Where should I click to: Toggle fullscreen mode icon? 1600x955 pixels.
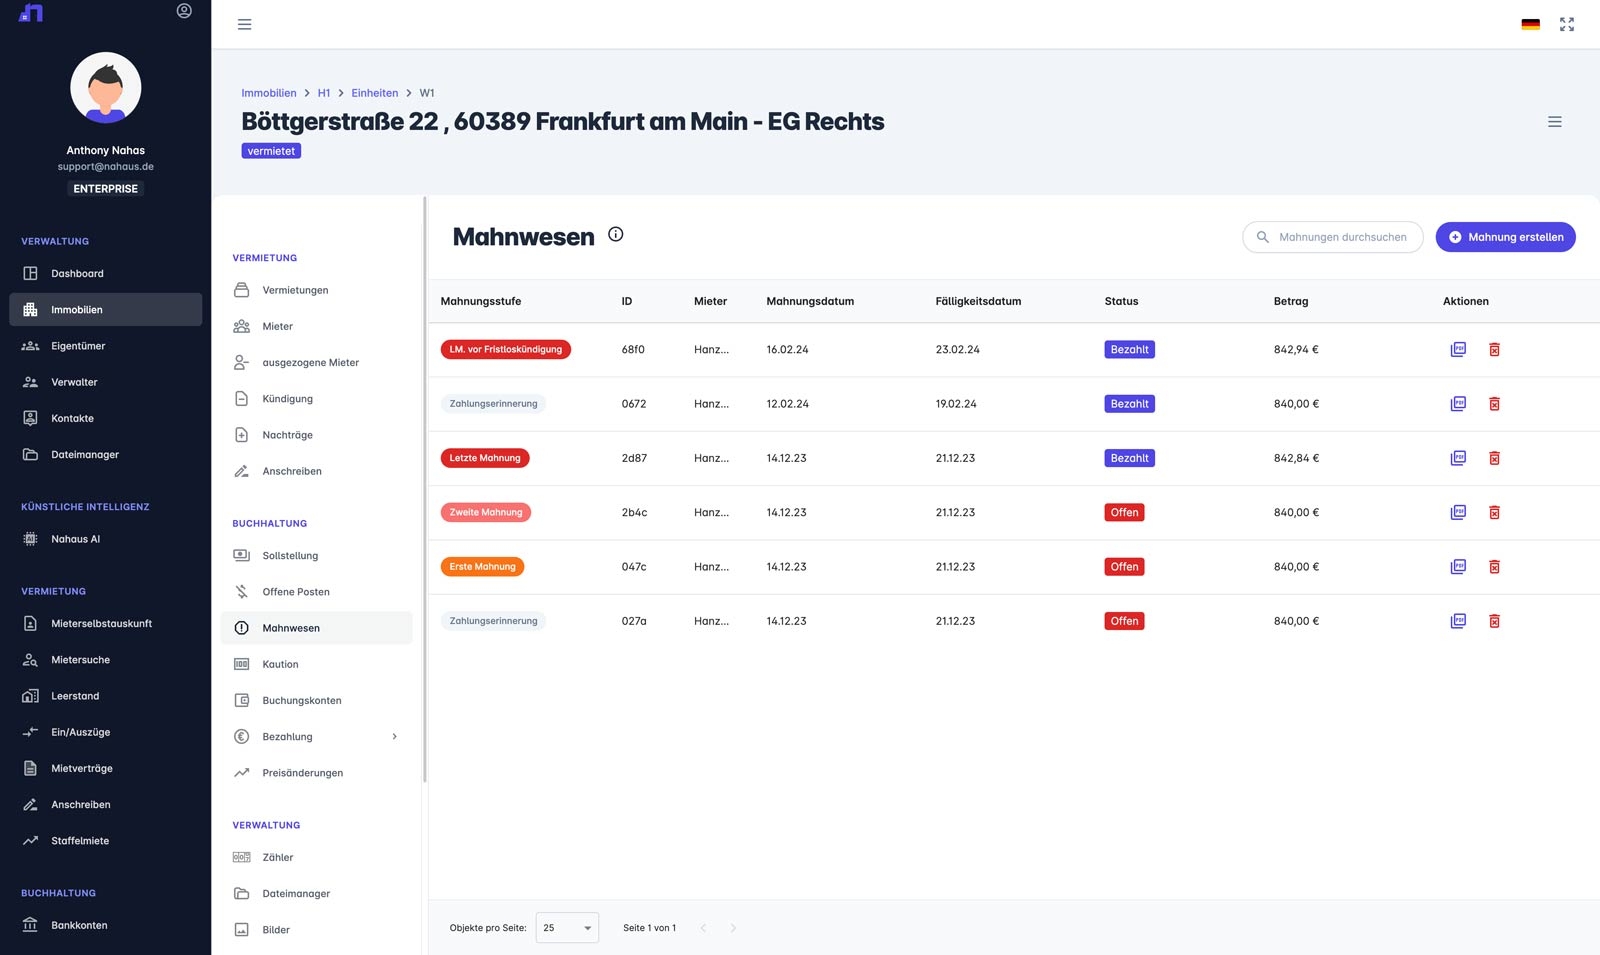tap(1567, 24)
